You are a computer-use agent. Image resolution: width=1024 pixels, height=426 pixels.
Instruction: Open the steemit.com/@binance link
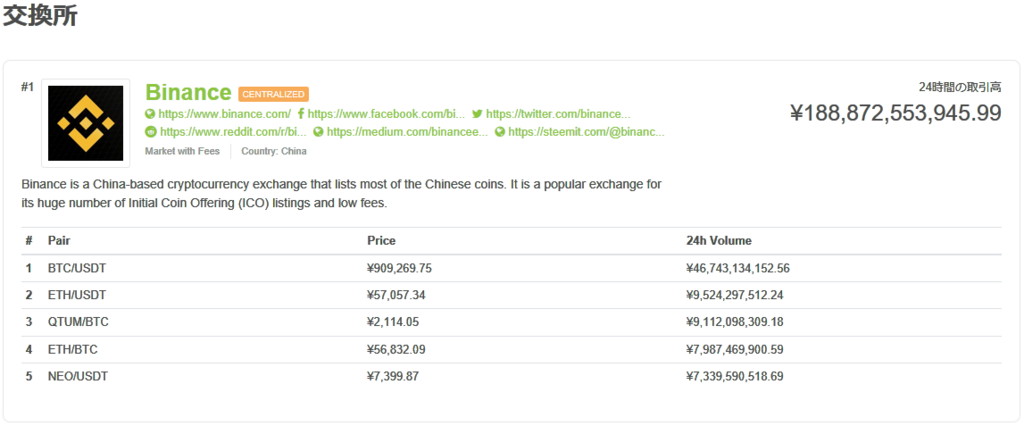(x=586, y=132)
